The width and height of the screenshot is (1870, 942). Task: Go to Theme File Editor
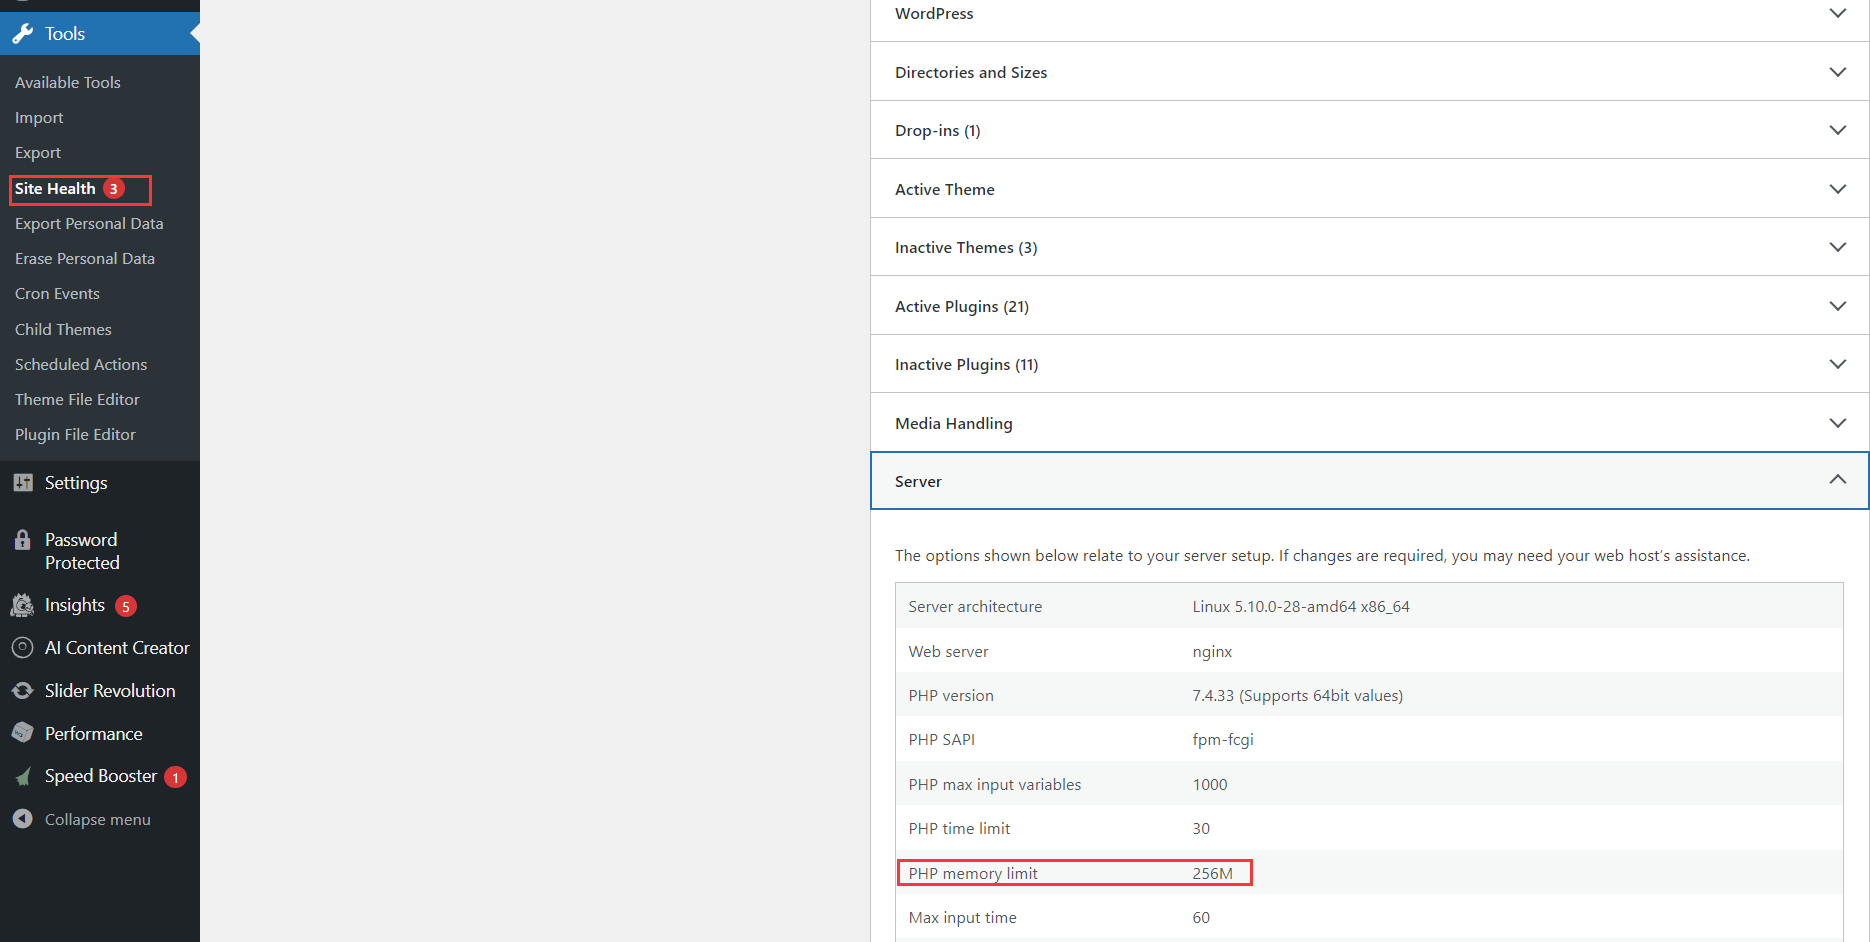pyautogui.click(x=77, y=399)
